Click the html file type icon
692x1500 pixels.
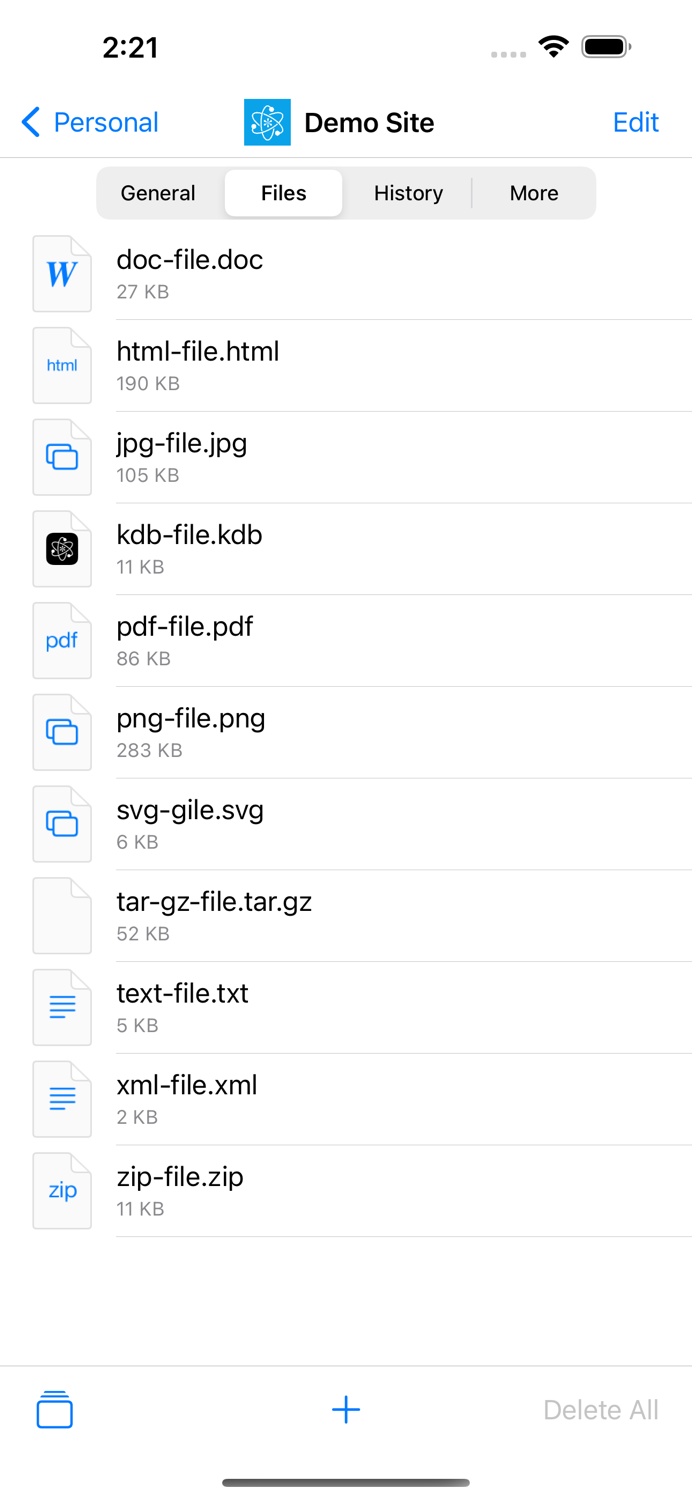(62, 365)
